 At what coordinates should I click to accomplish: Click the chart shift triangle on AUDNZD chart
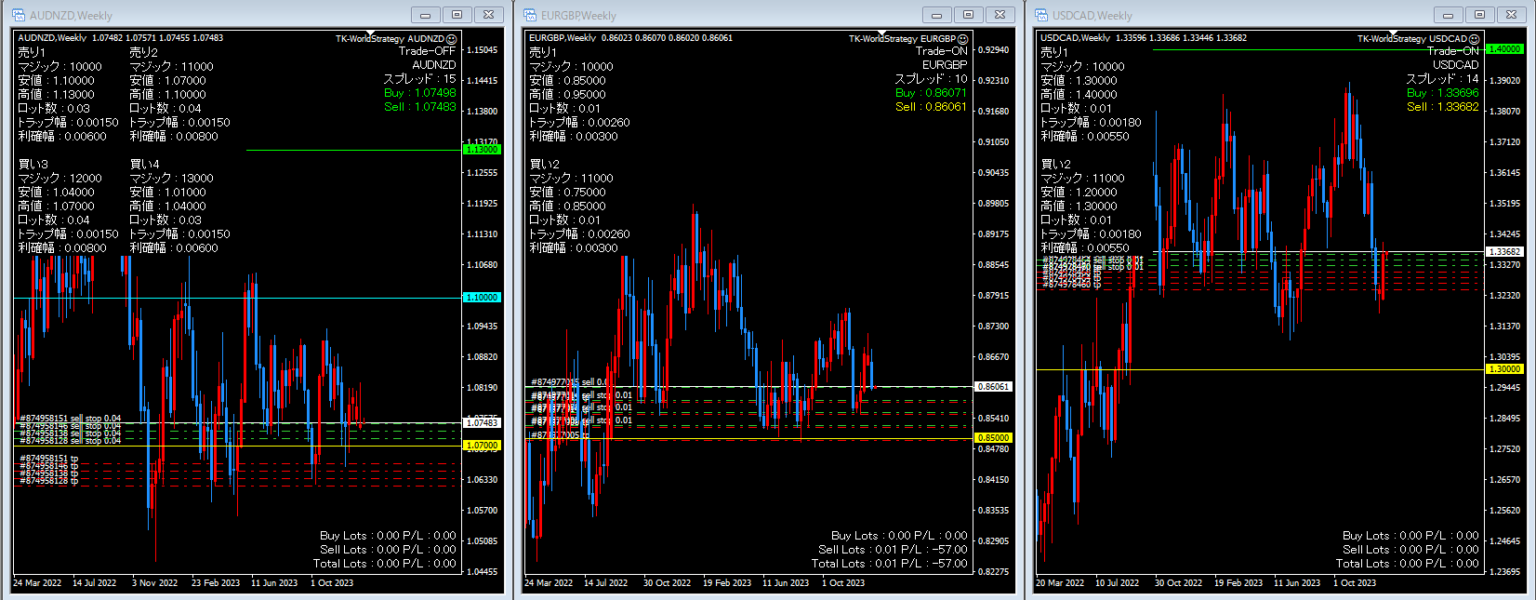pyautogui.click(x=368, y=34)
